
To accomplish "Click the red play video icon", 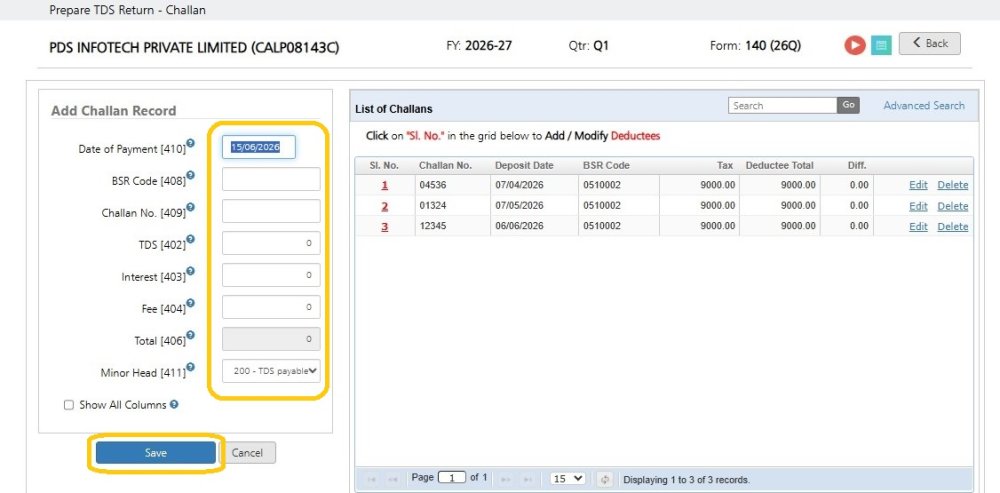I will tap(855, 45).
